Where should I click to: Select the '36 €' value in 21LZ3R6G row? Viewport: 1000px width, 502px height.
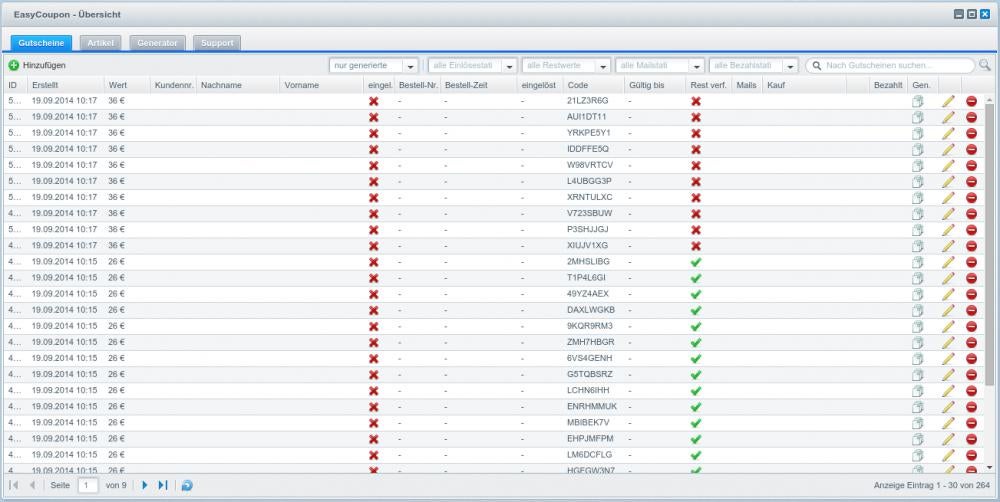(x=116, y=100)
